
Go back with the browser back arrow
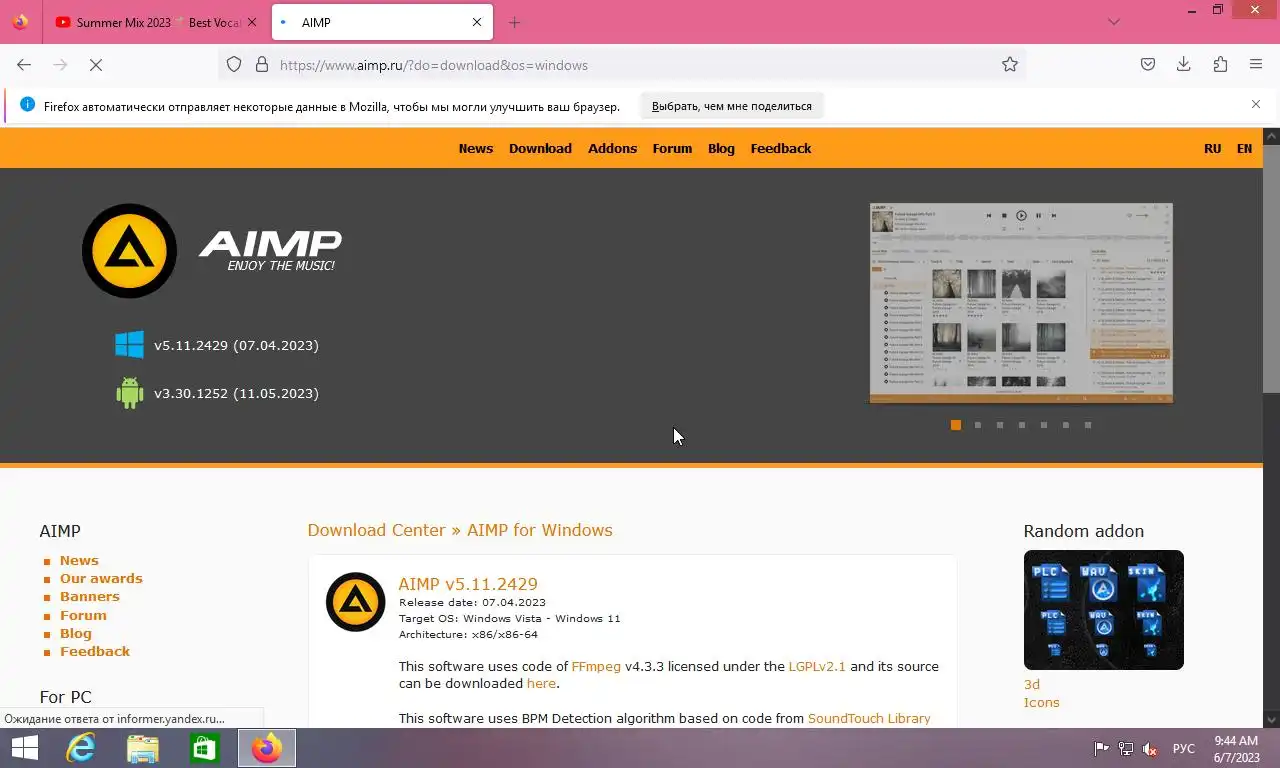24,65
